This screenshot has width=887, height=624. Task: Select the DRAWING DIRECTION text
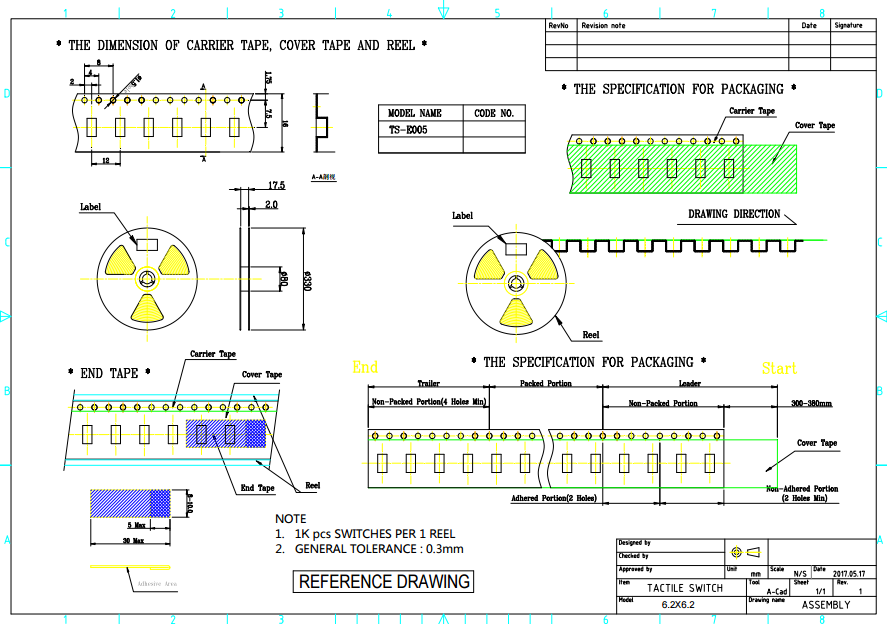point(734,214)
